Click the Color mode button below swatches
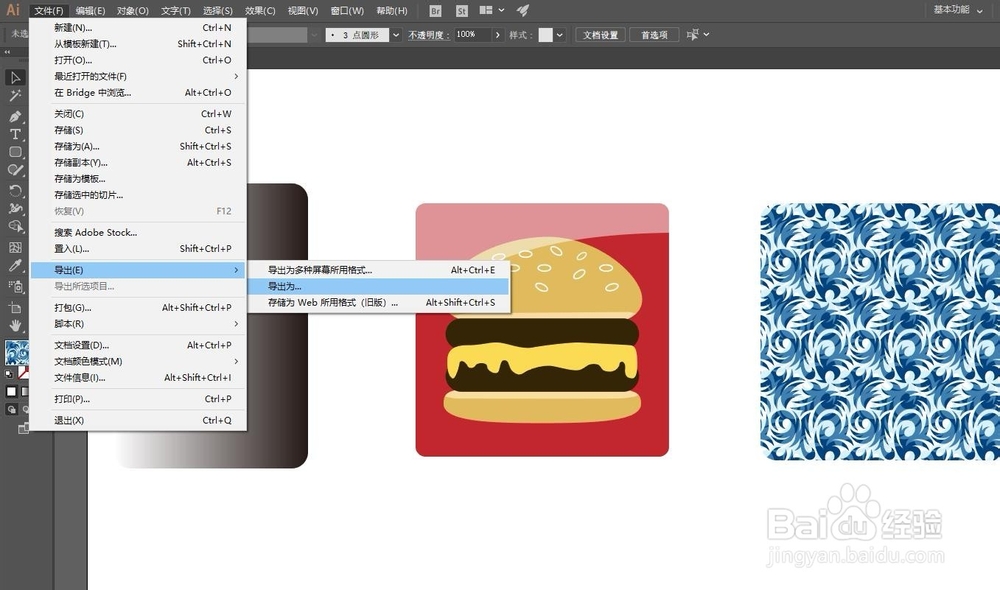 [11, 392]
